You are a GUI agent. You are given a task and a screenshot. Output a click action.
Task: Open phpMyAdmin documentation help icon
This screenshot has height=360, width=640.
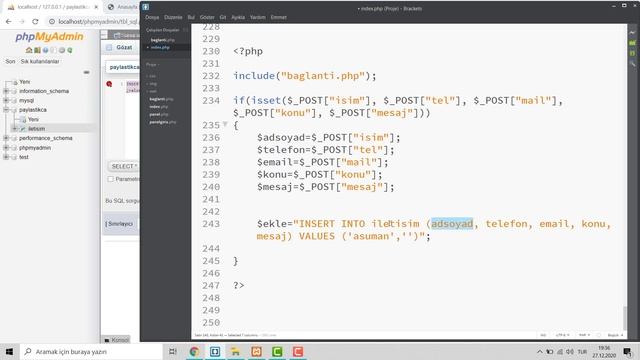pyautogui.click(x=45, y=50)
